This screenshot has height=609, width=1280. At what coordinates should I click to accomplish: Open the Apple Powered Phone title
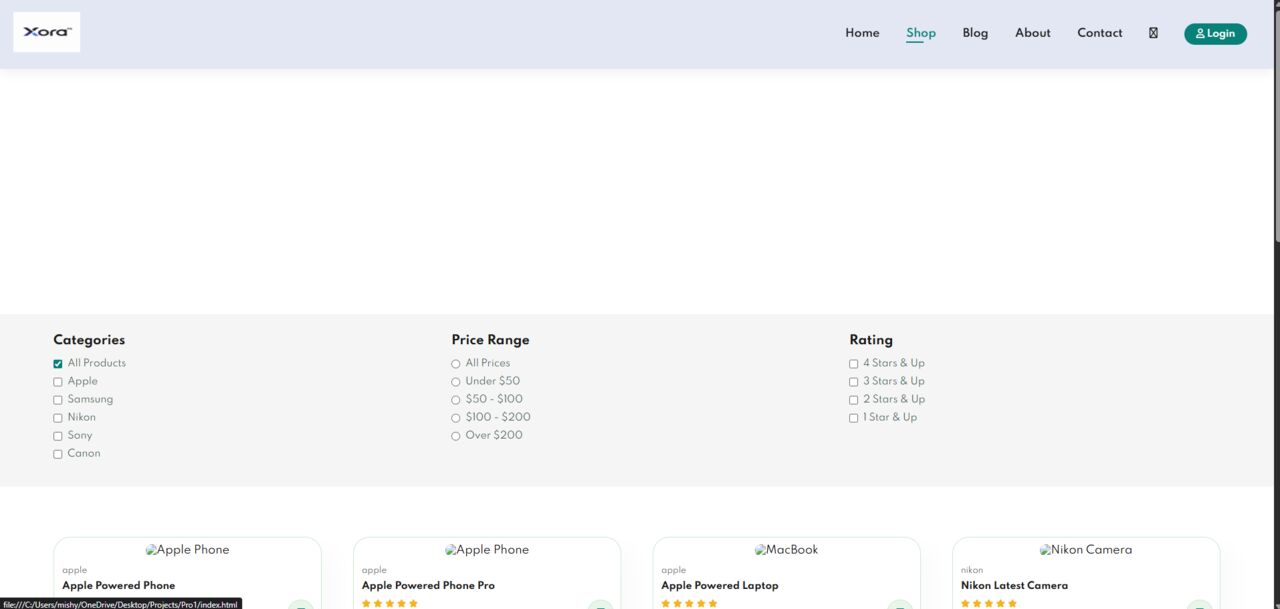[118, 586]
